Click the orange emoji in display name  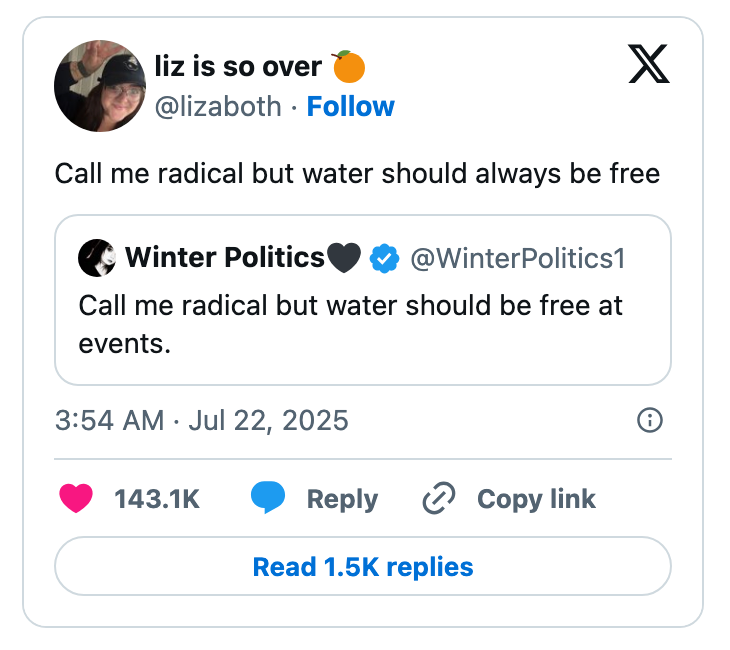[349, 67]
